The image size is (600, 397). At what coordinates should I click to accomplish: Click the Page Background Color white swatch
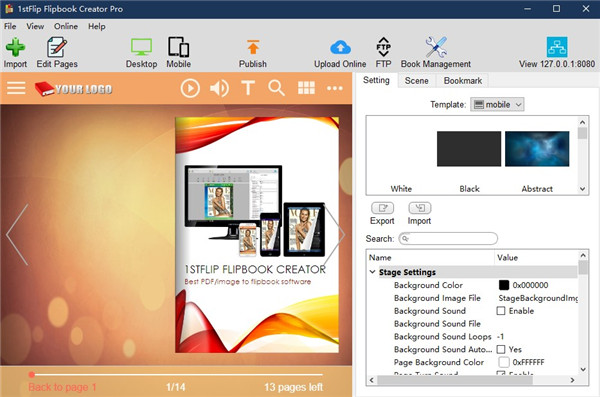504,362
